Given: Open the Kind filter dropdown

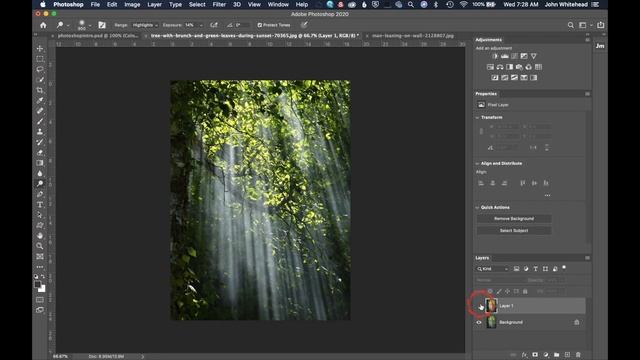Looking at the screenshot, I should tap(493, 269).
